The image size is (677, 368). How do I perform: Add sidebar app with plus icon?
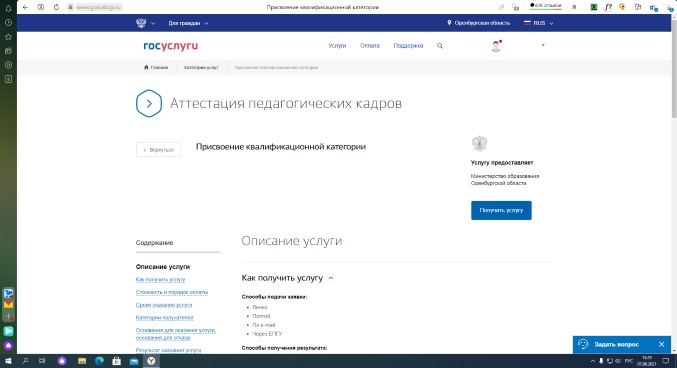point(8,317)
